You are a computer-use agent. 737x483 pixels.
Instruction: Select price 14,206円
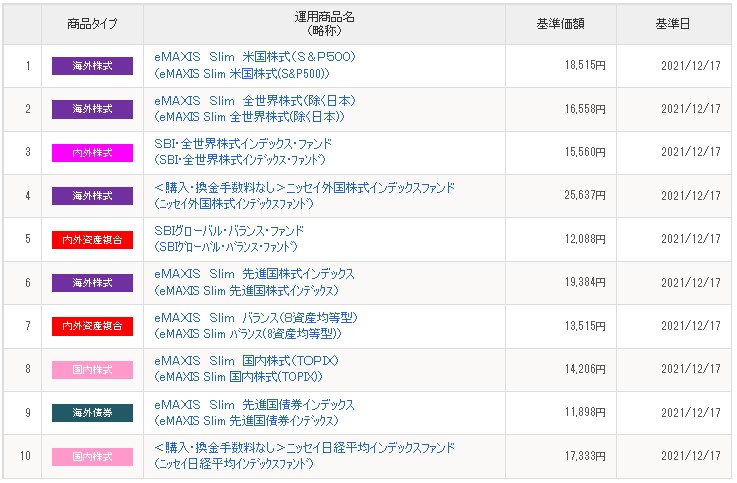point(585,369)
